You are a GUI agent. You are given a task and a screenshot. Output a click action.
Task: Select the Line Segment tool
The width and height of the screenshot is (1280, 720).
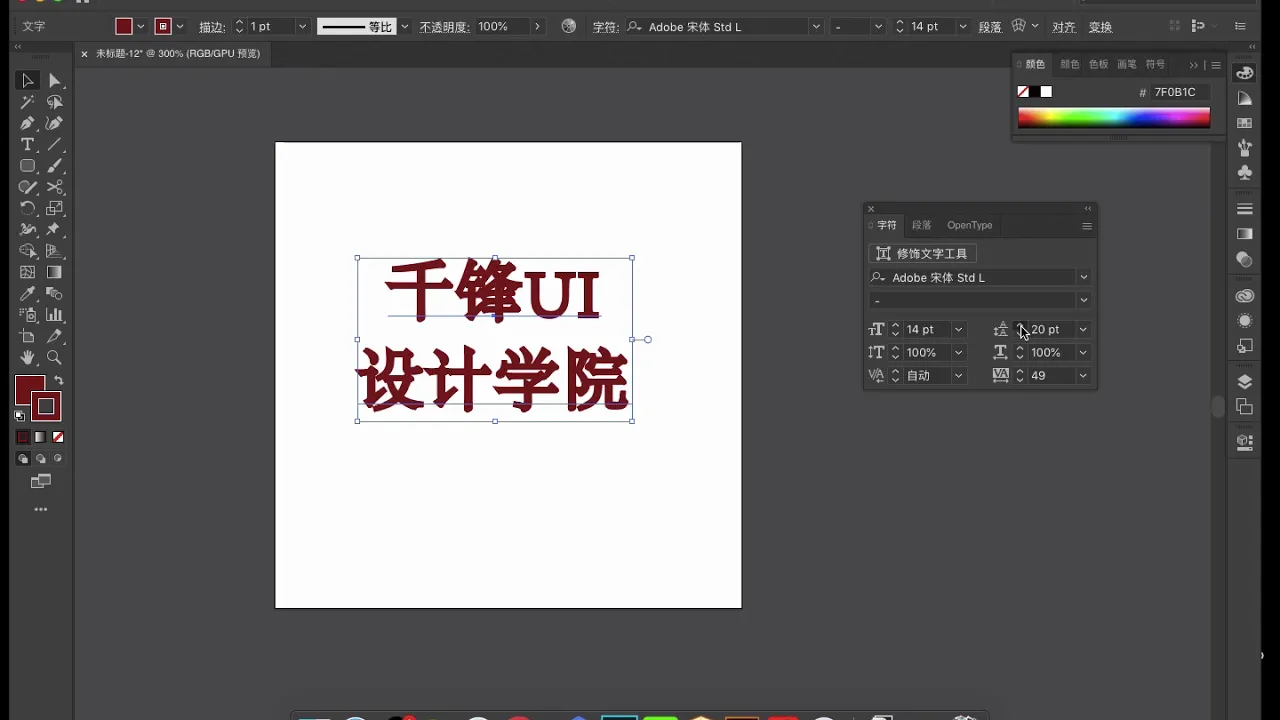click(x=55, y=145)
